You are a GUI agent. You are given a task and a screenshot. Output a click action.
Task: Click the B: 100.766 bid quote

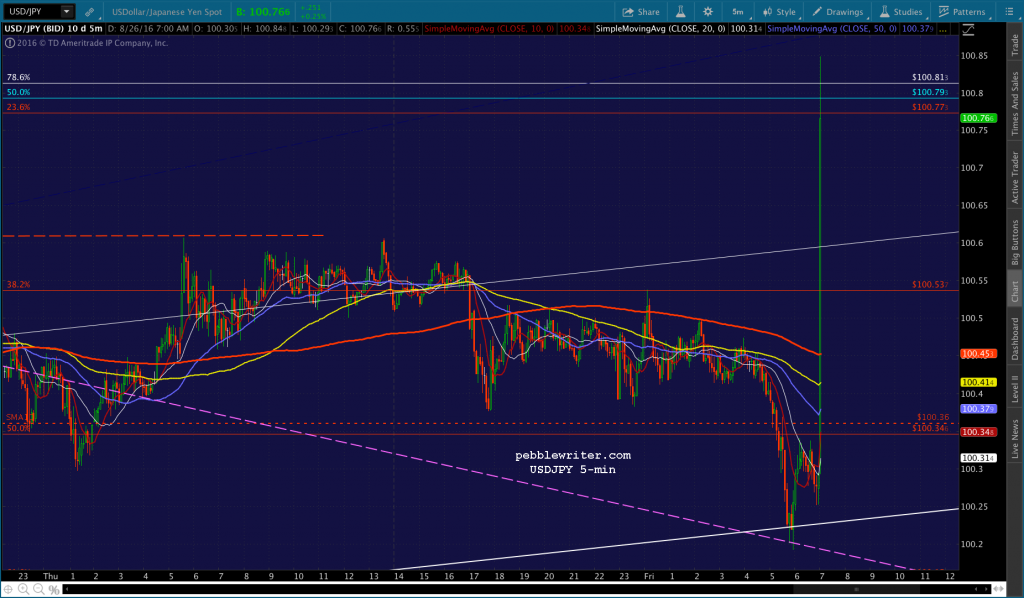(263, 12)
